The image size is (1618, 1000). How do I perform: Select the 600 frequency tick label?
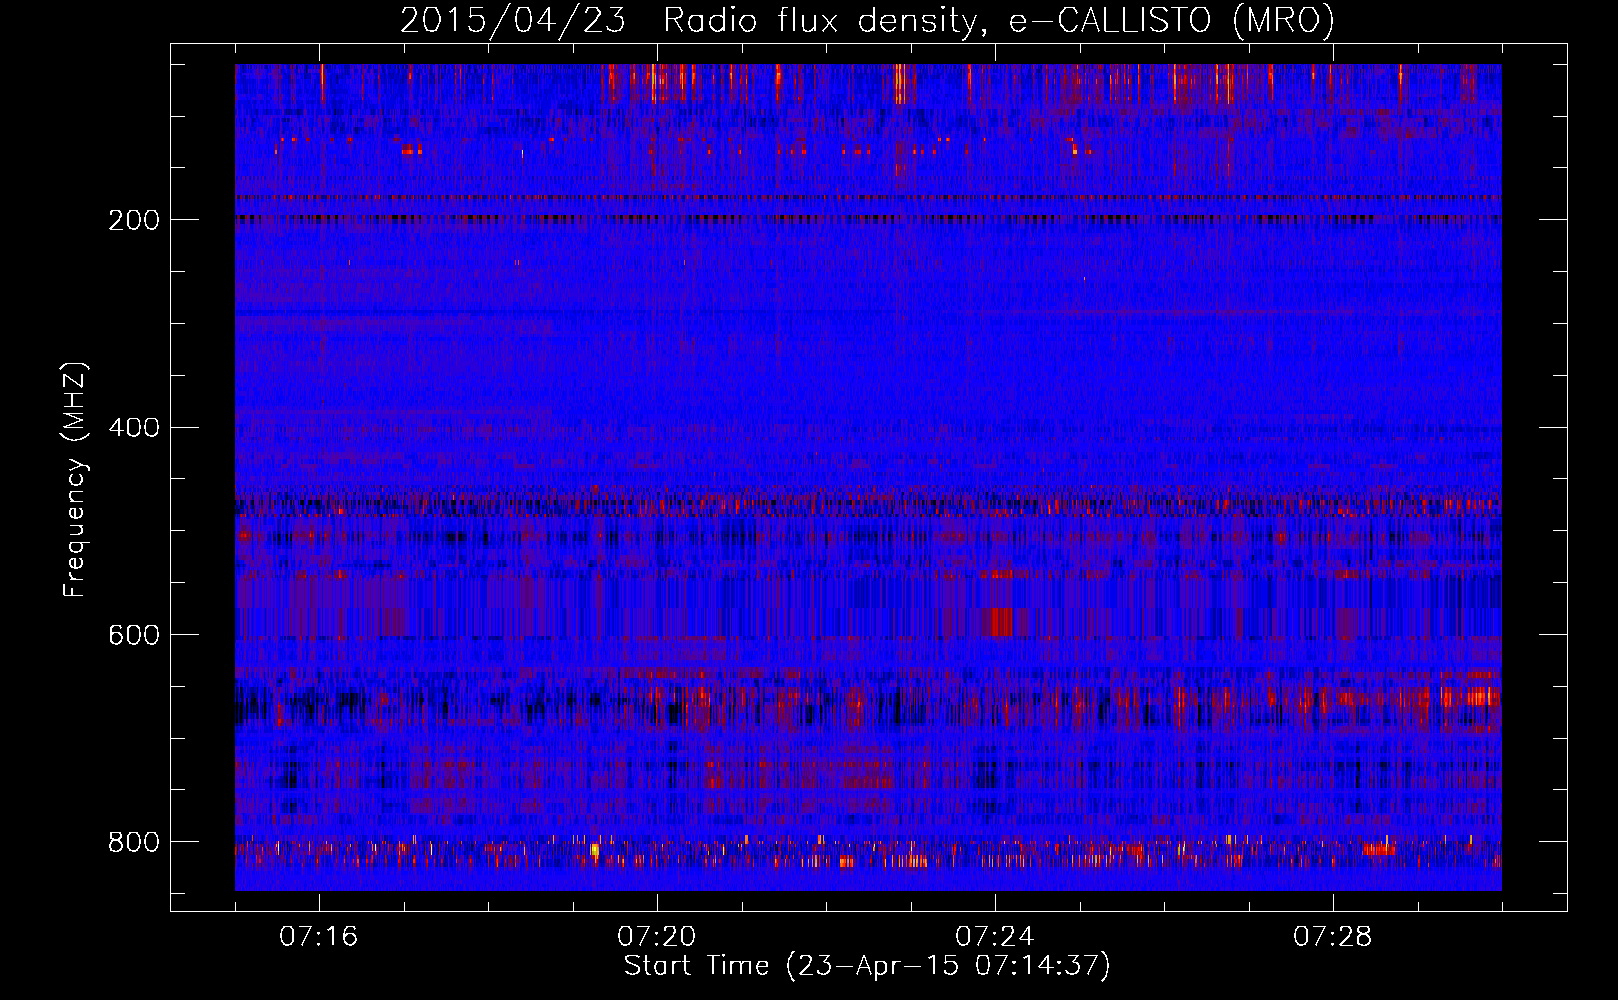pos(134,635)
